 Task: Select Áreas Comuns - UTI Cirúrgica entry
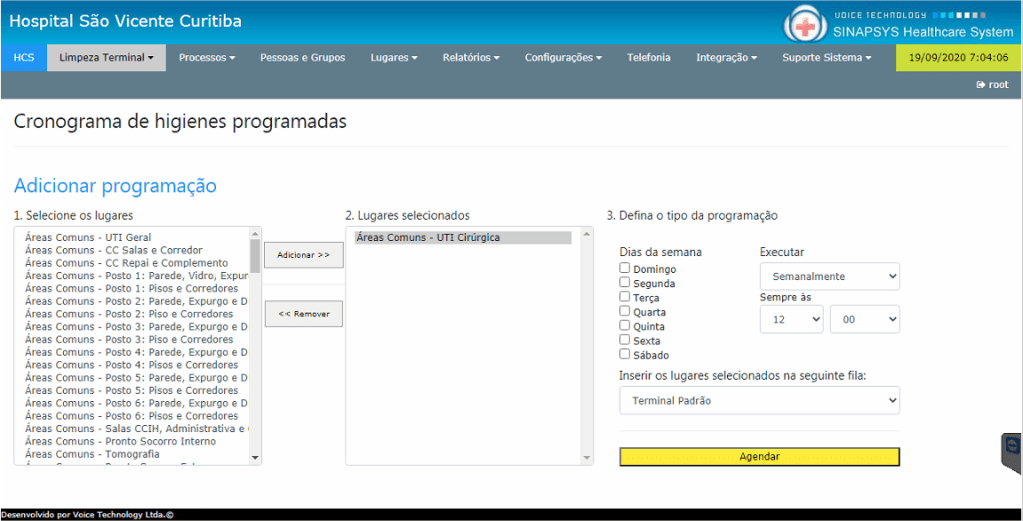tap(428, 238)
